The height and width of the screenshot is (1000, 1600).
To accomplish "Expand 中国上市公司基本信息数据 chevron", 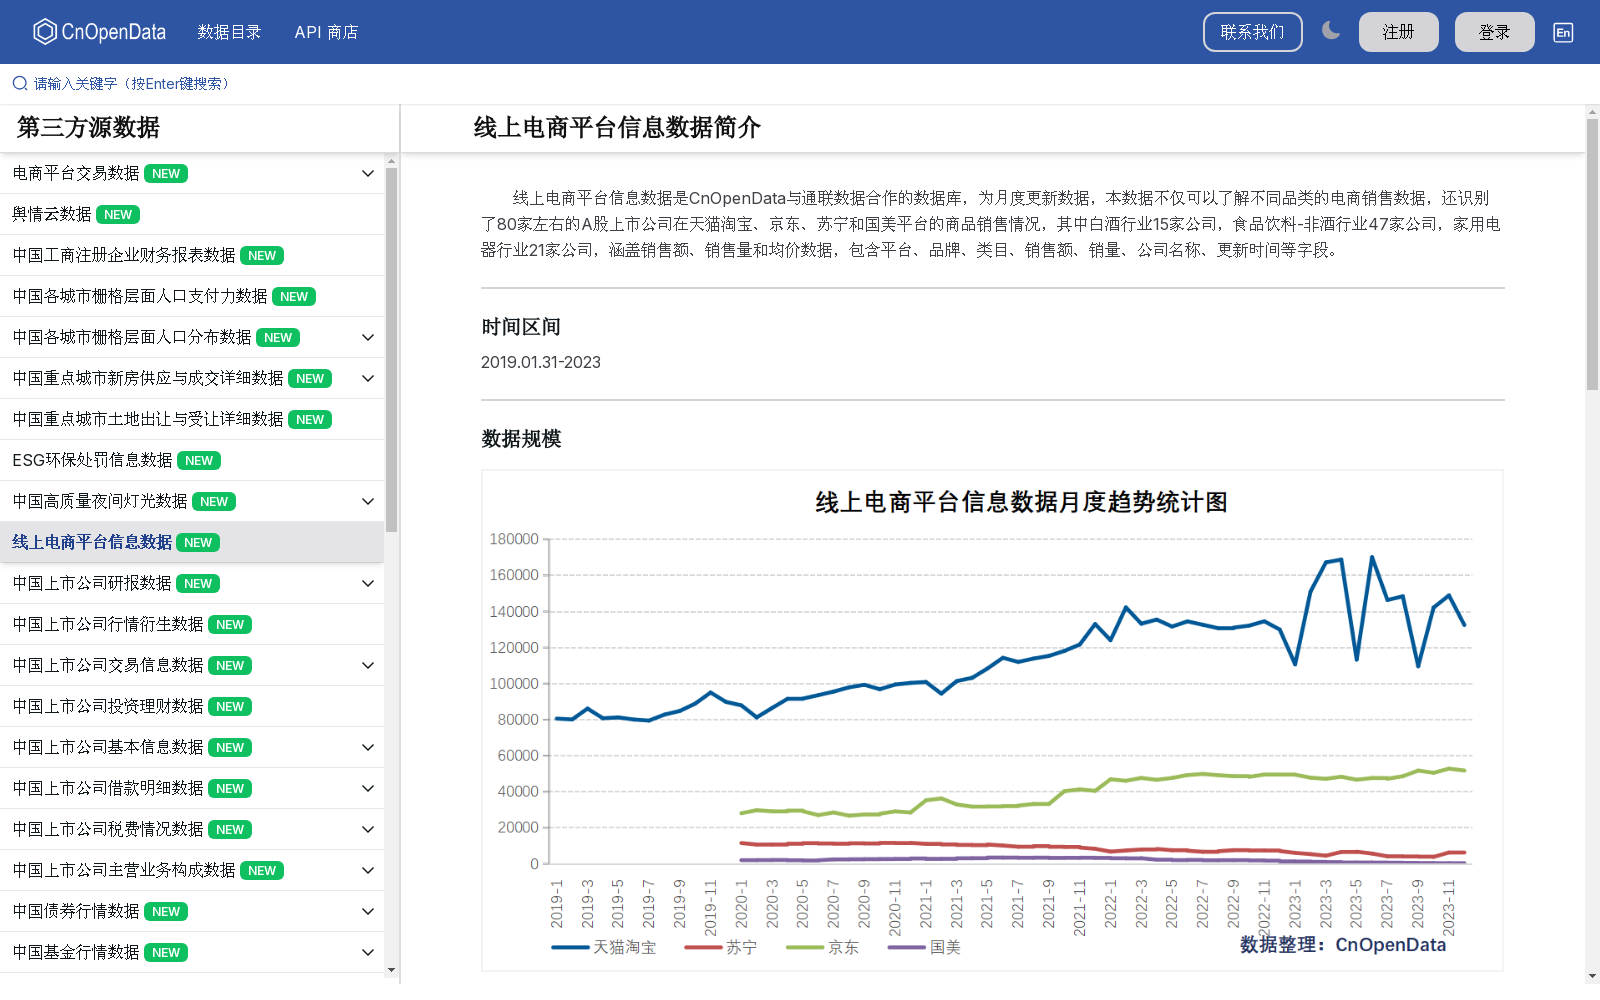I will [x=368, y=747].
